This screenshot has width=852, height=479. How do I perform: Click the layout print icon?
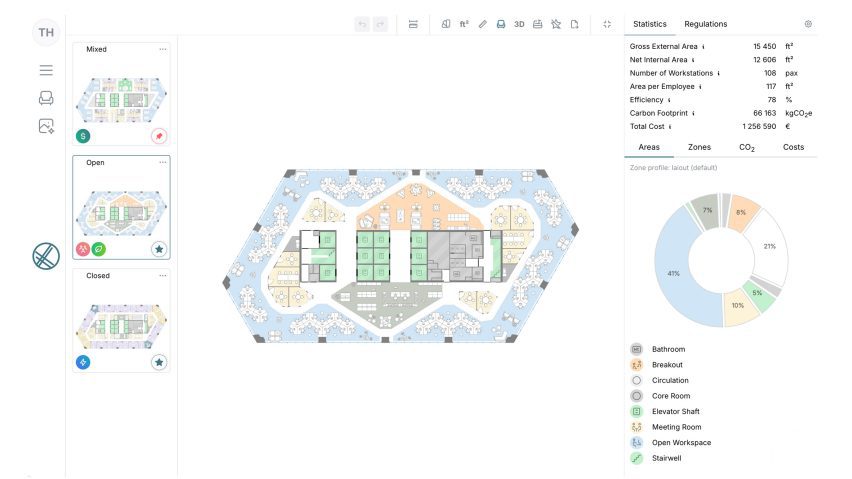[x=537, y=24]
